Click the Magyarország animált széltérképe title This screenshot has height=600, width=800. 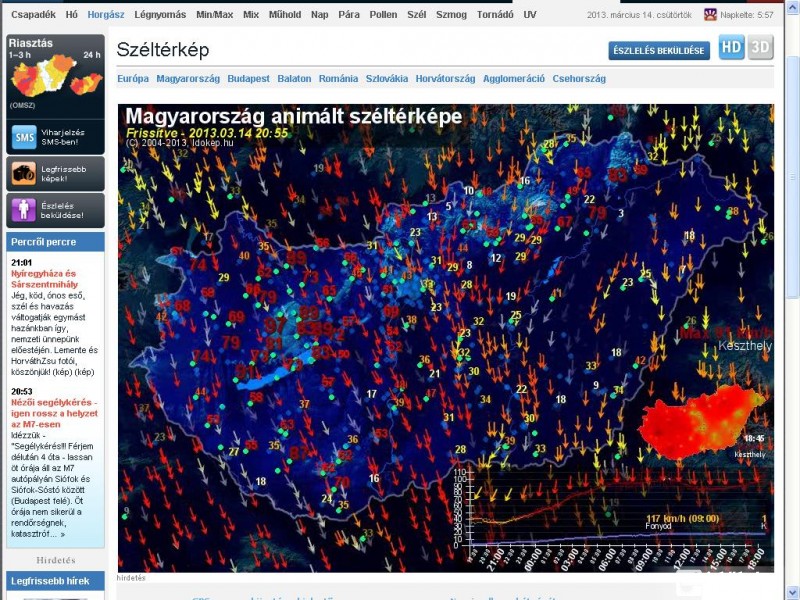(x=293, y=116)
